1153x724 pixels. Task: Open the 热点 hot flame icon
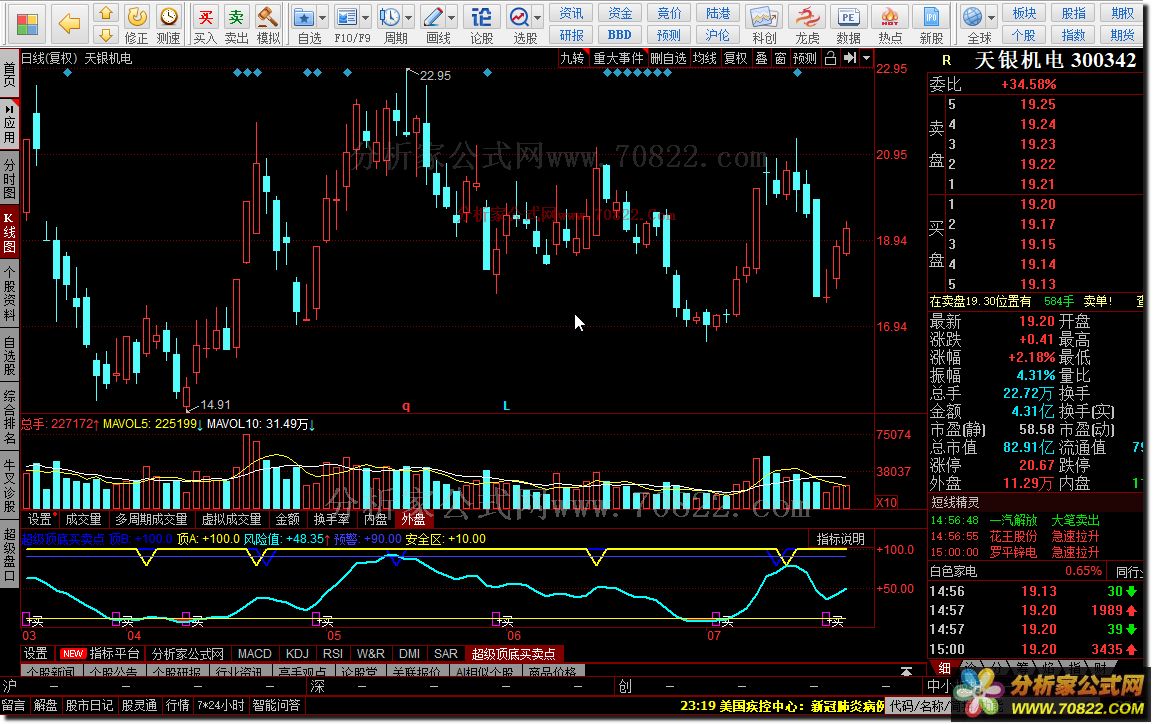pyautogui.click(x=890, y=16)
